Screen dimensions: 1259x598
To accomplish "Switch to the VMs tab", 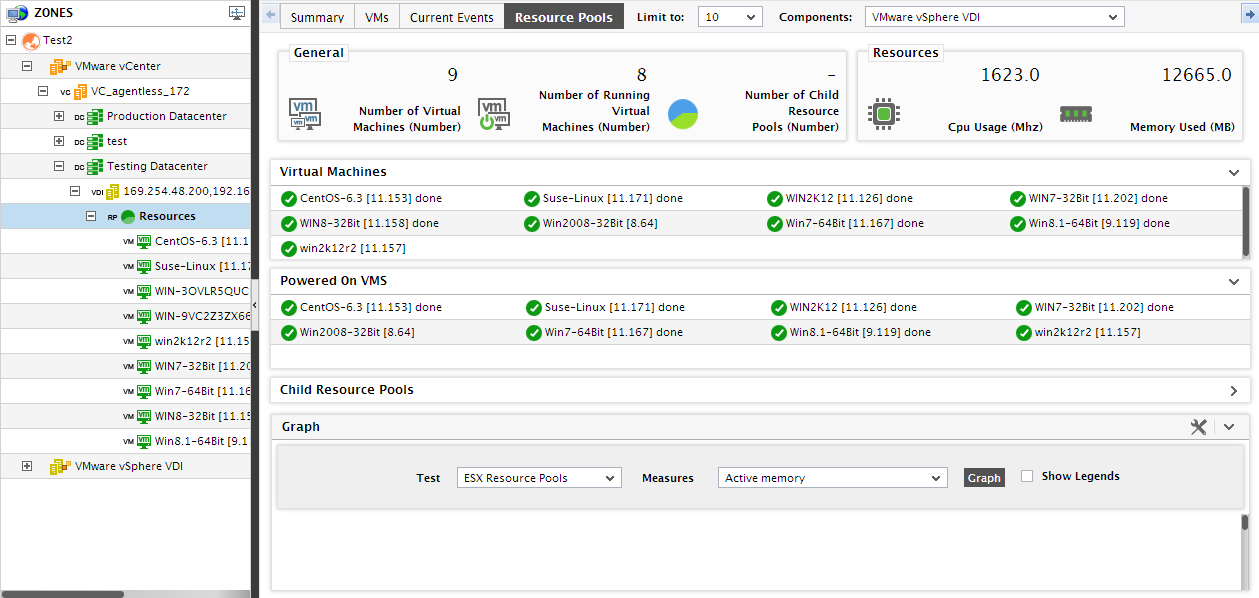I will pyautogui.click(x=377, y=17).
